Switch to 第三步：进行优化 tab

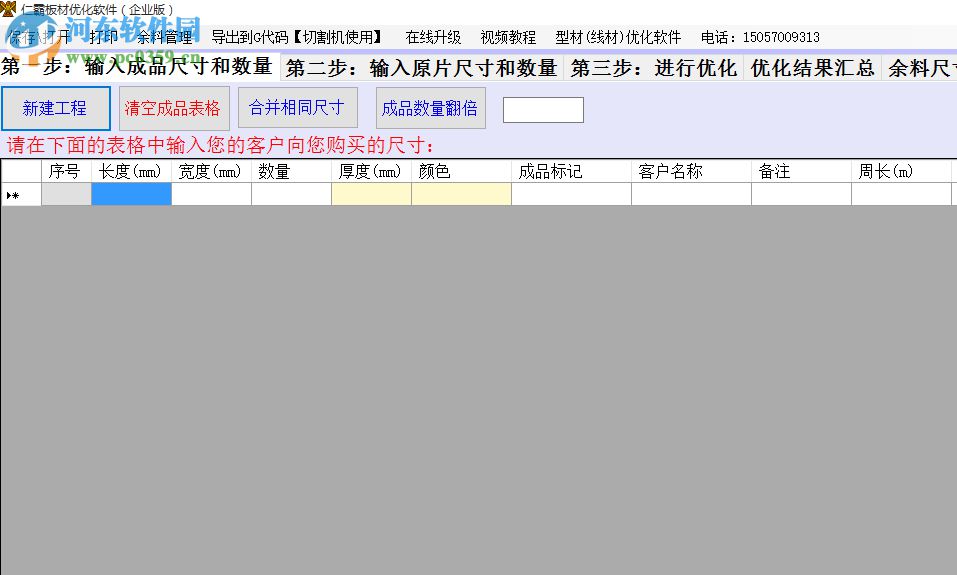pyautogui.click(x=654, y=68)
